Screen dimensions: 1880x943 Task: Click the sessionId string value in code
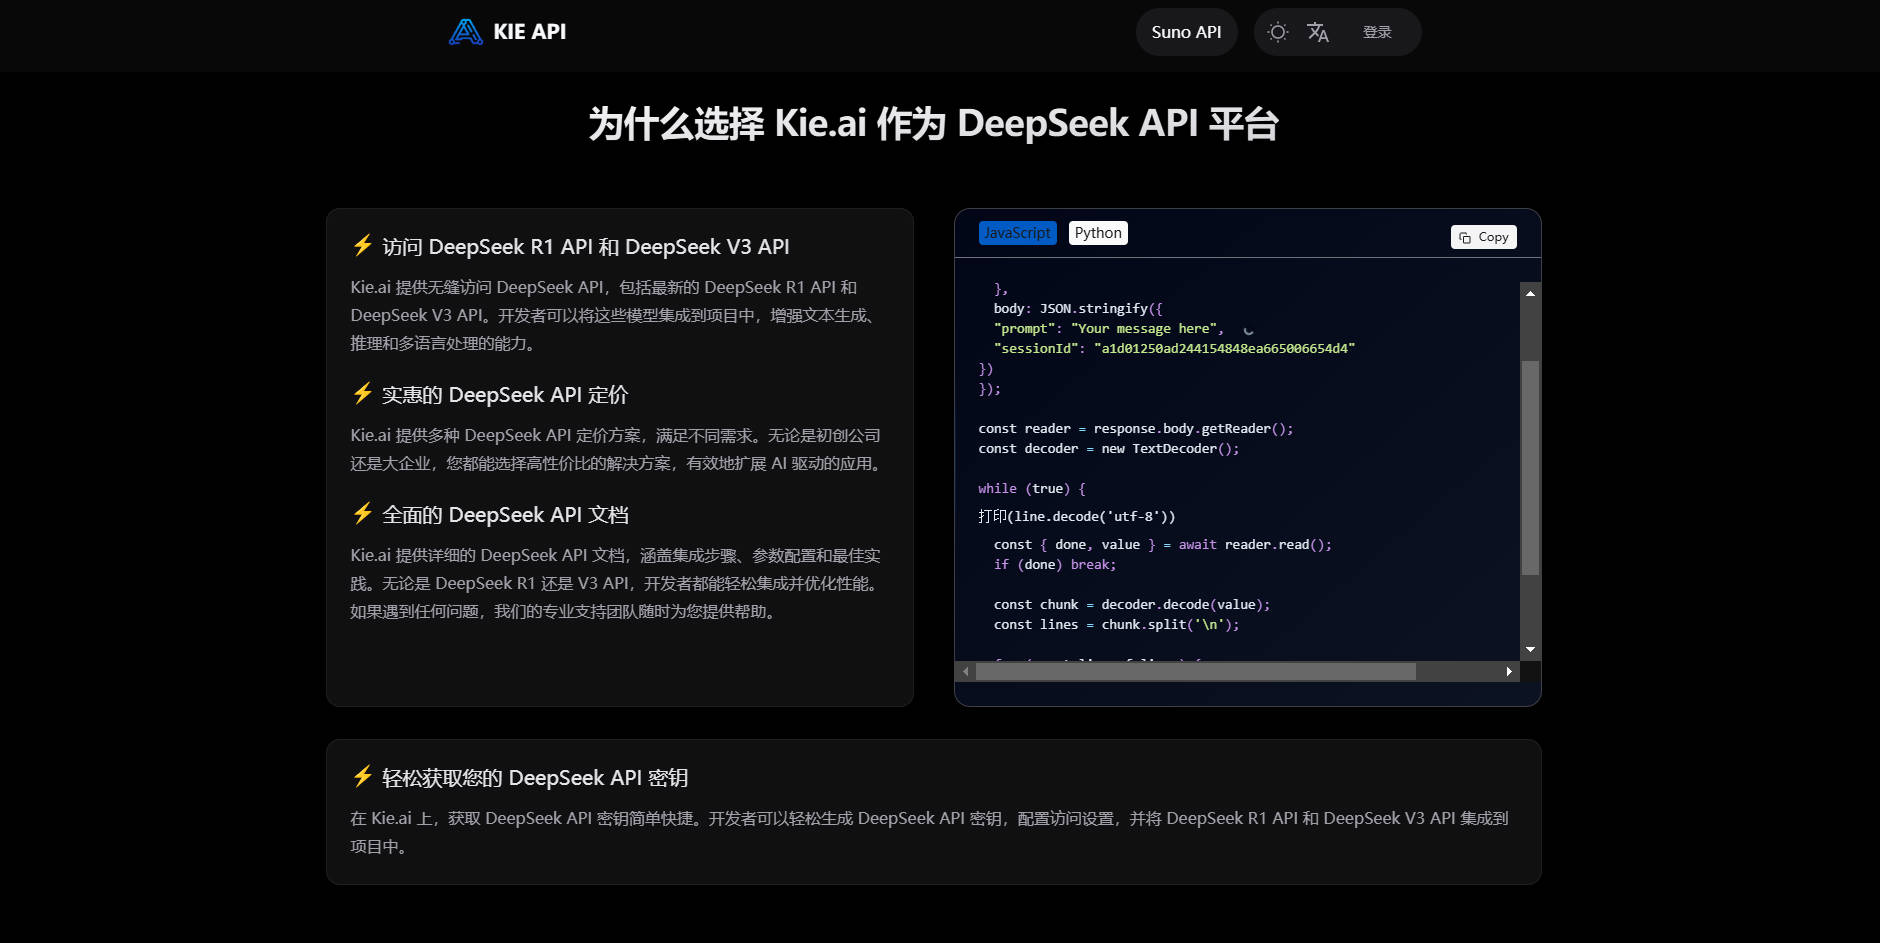[x=1225, y=348]
